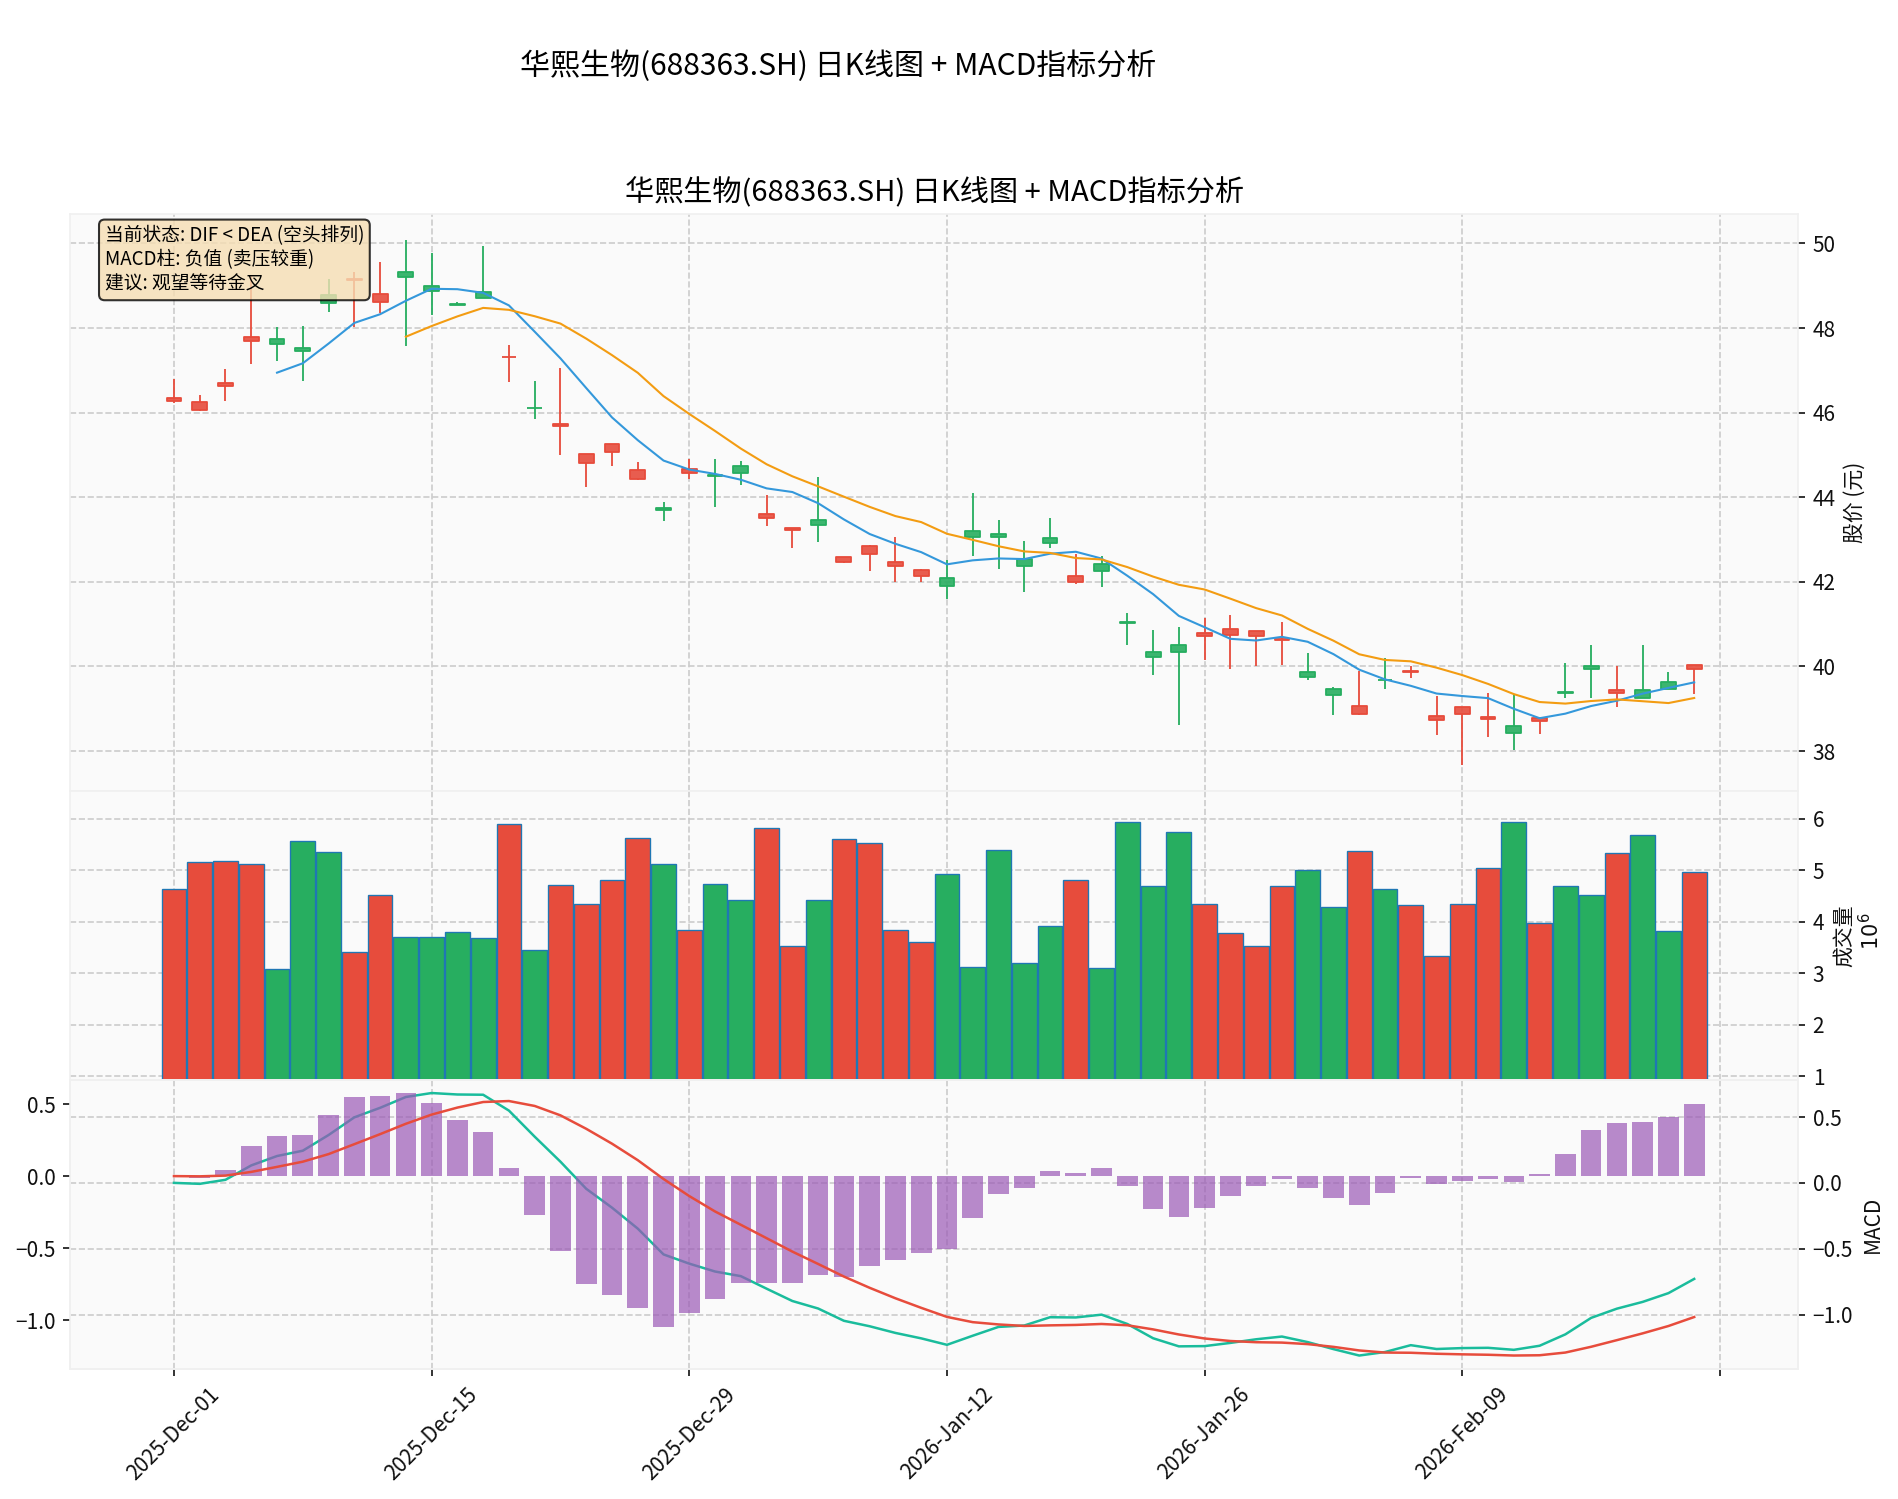The image size is (1898, 1499).
Task: Click the '成交量' volume axis label
Action: [x=1843, y=936]
